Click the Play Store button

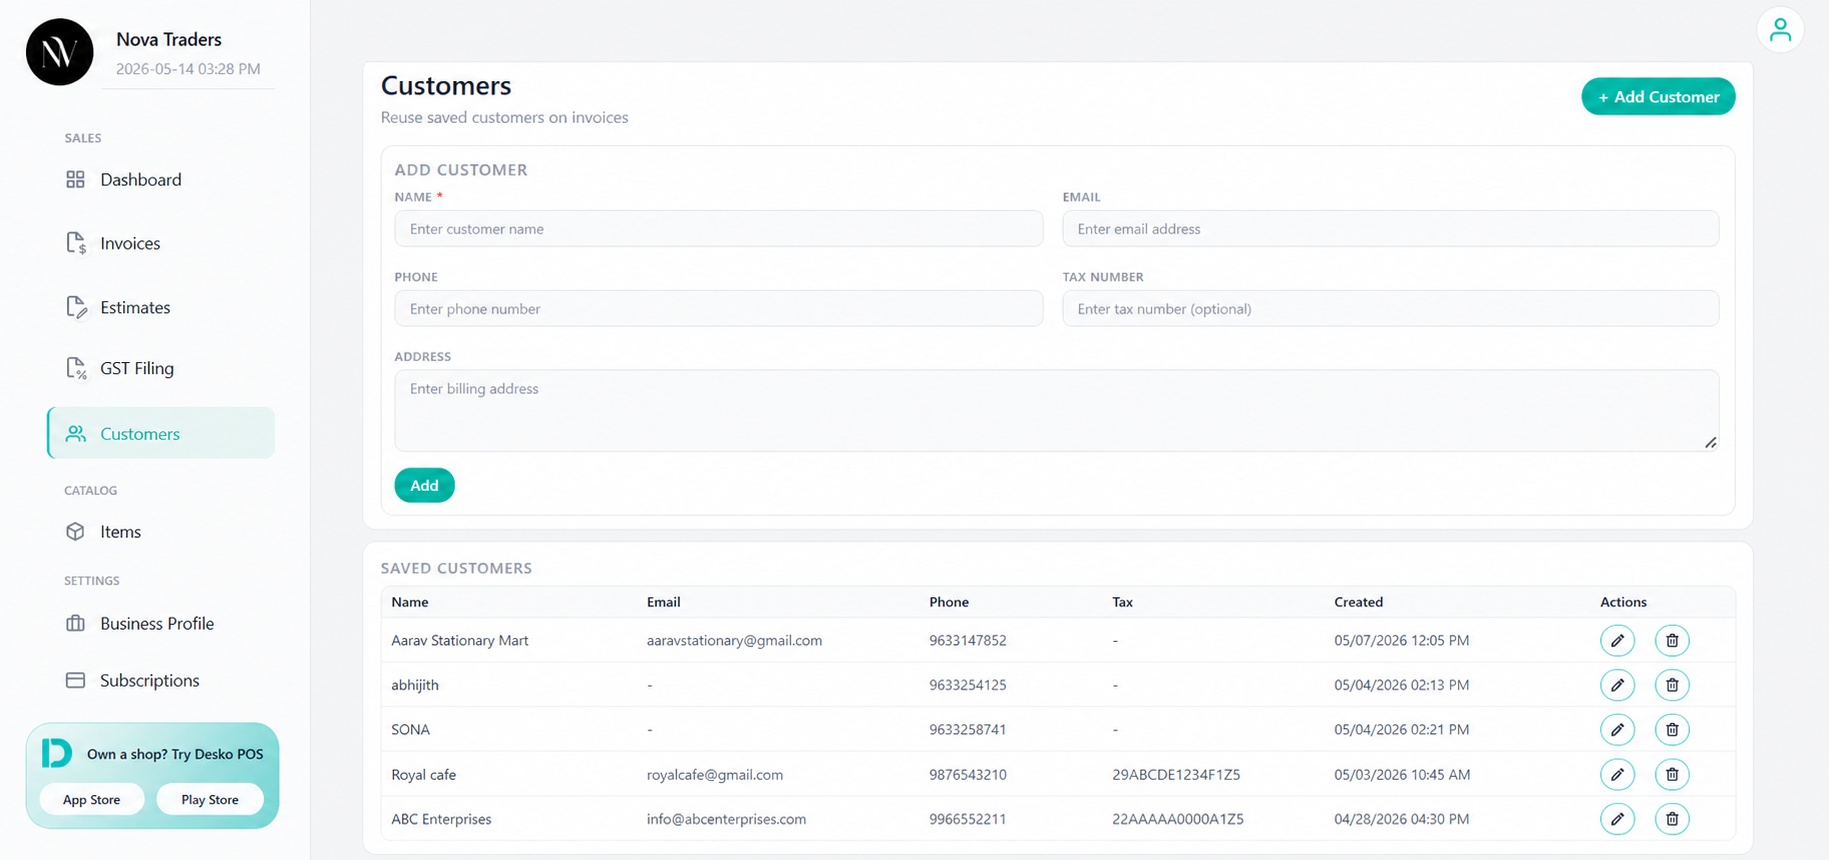210,799
